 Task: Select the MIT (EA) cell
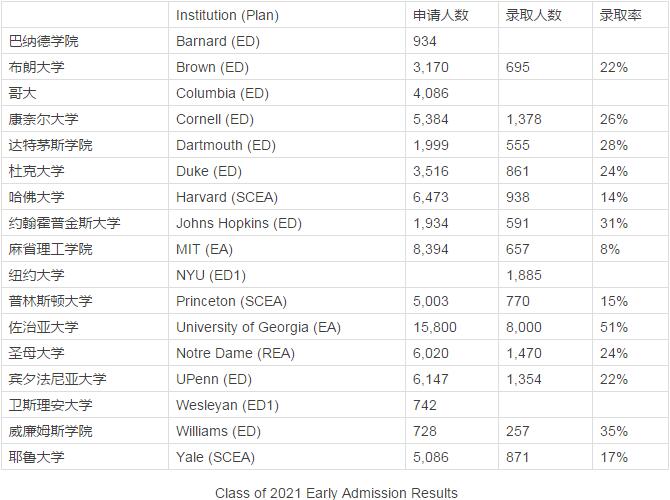click(x=204, y=249)
